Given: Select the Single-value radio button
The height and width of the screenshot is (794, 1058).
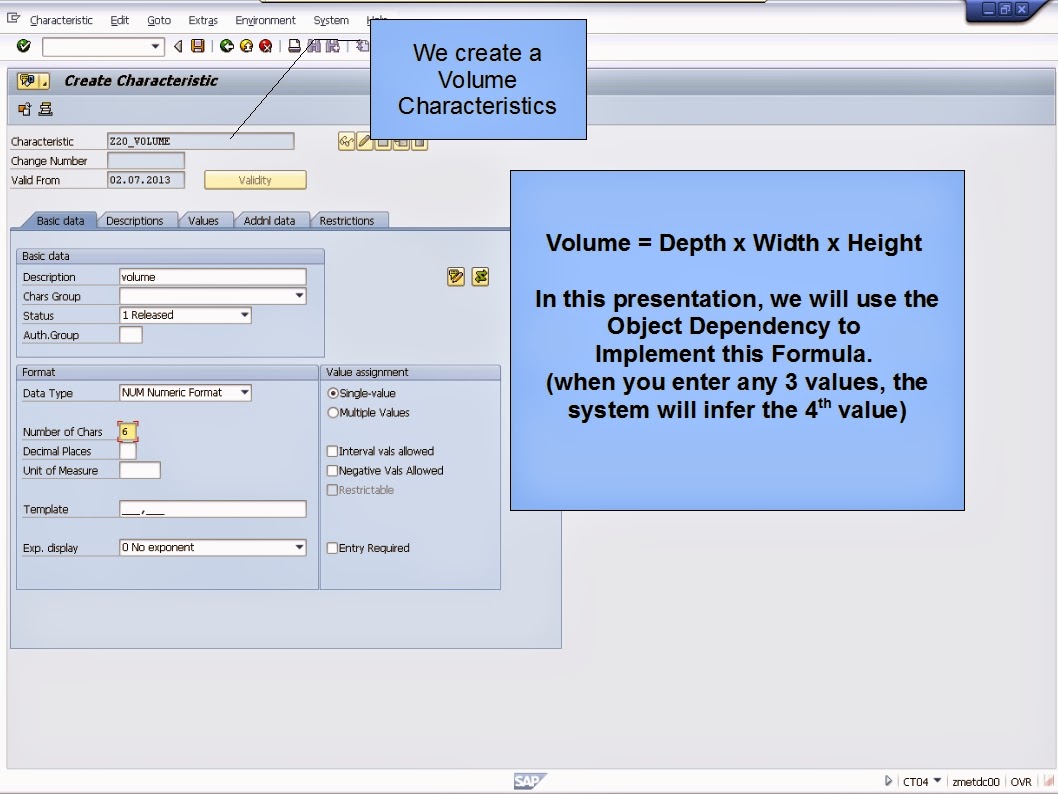Looking at the screenshot, I should tap(333, 393).
